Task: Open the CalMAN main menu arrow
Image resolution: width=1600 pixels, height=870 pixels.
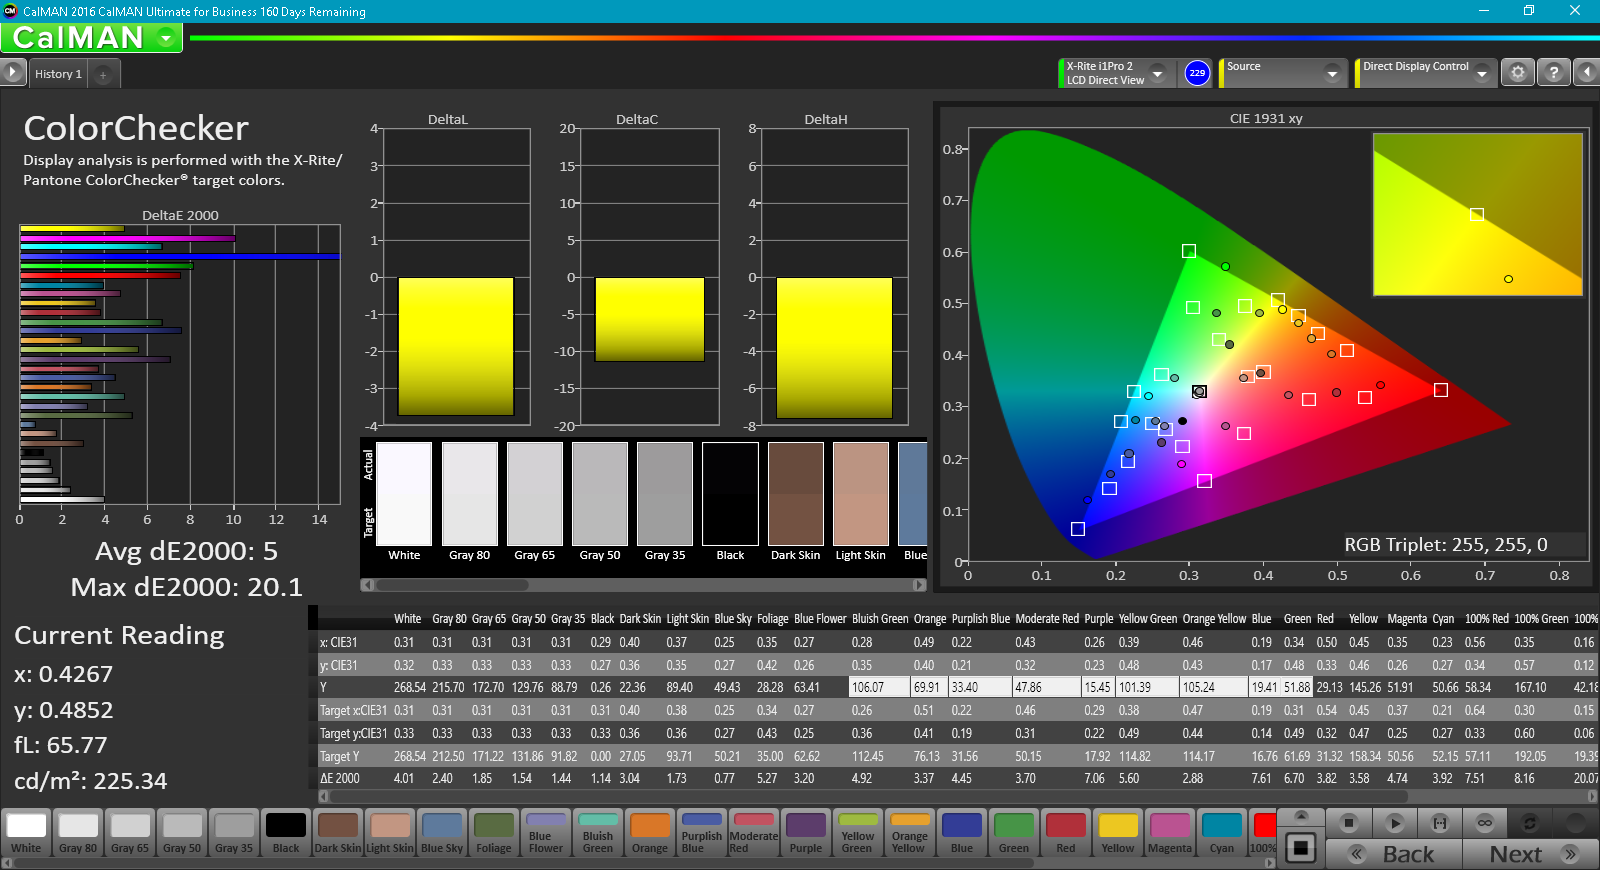Action: coord(166,38)
